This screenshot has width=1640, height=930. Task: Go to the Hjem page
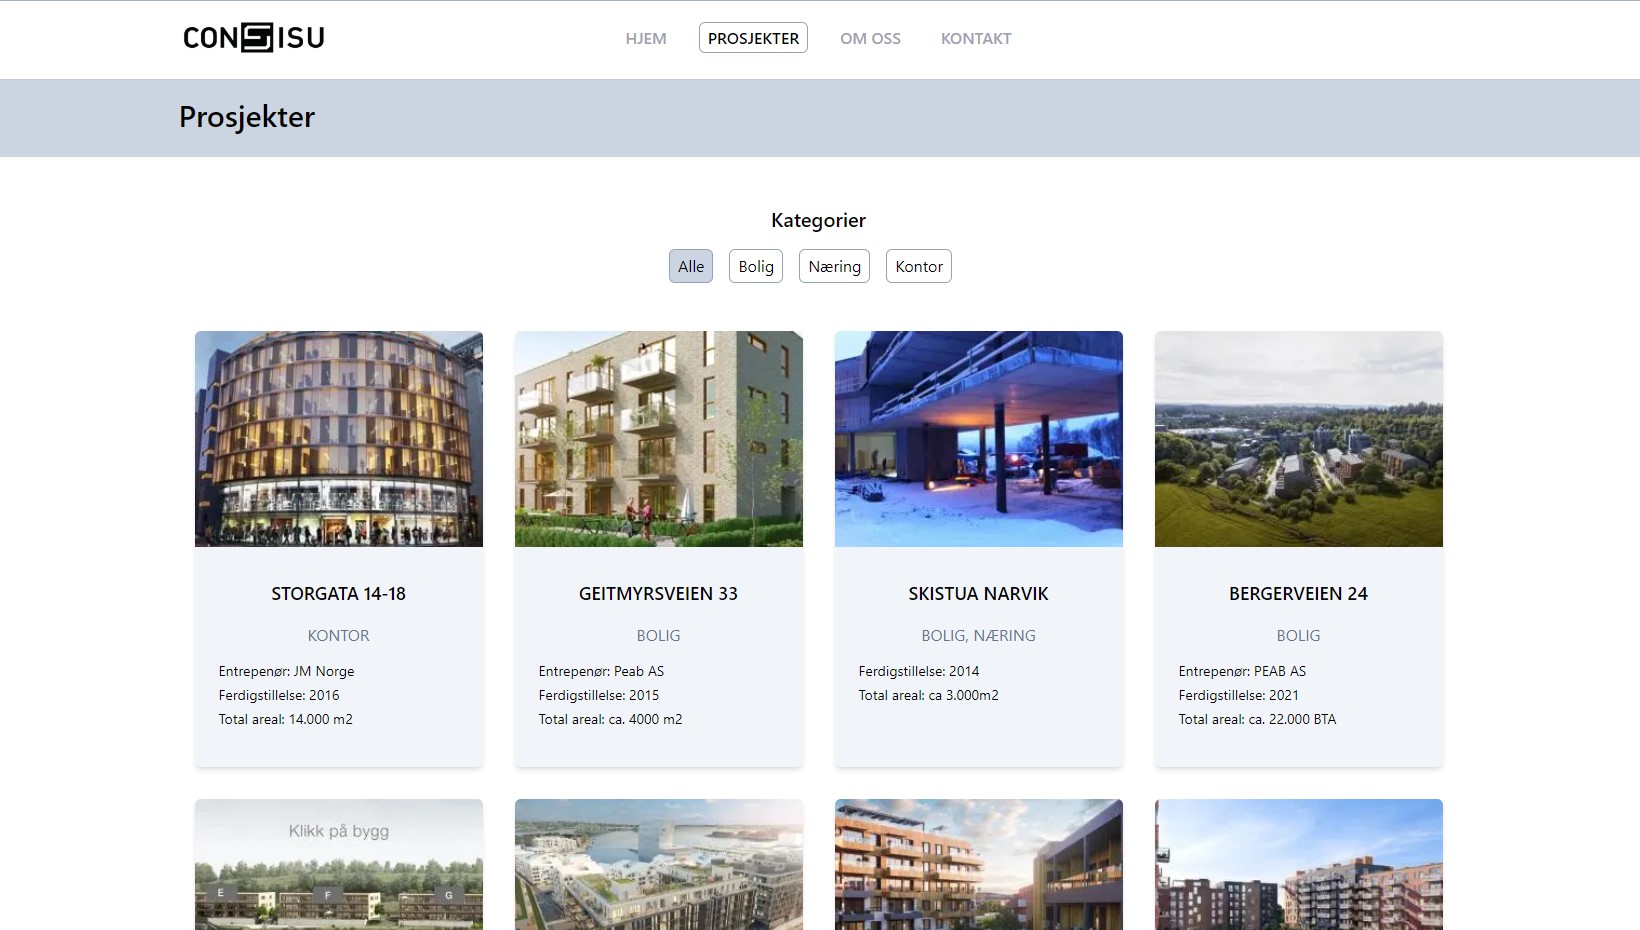(x=646, y=38)
